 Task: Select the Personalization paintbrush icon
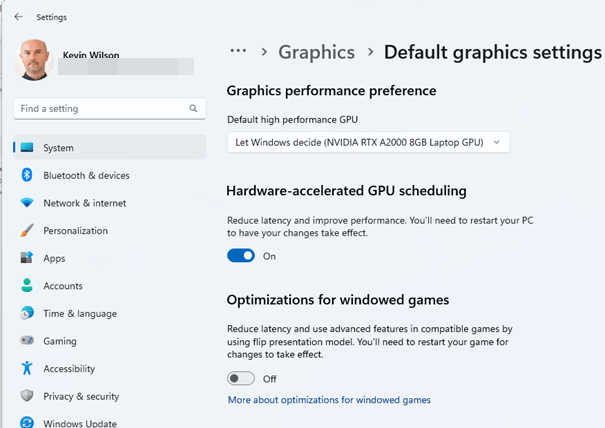point(27,231)
